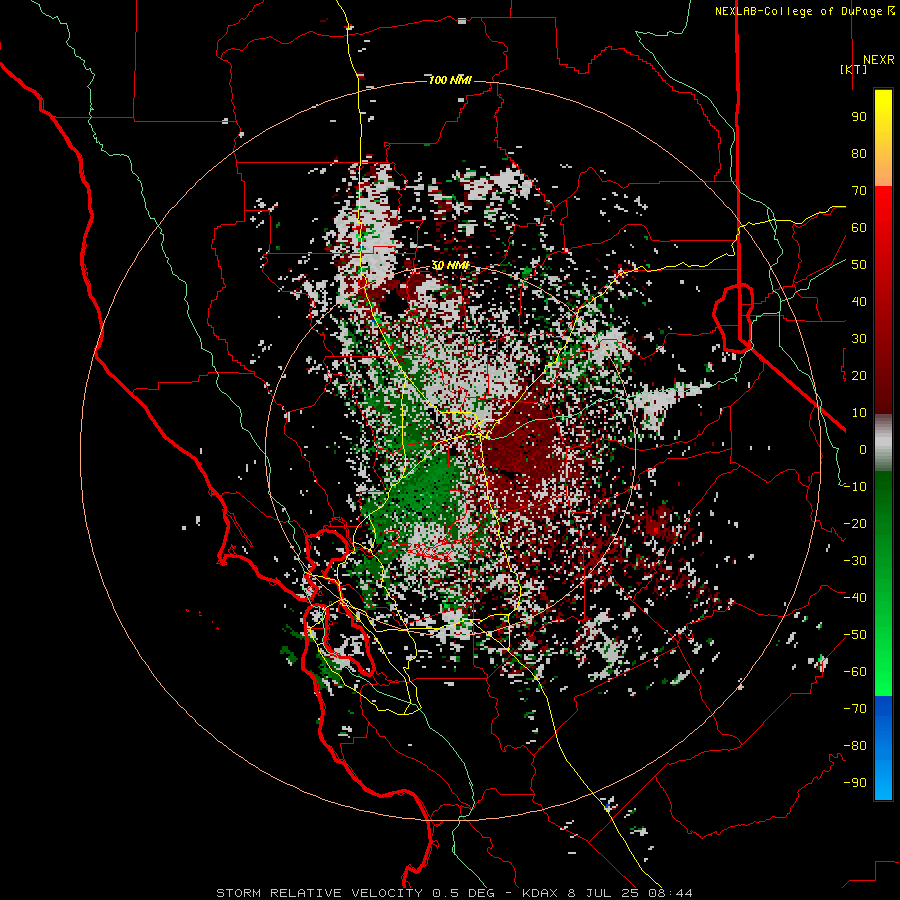The image size is (900, 900).
Task: Click the 80 value on velocity scale
Action: coord(859,154)
